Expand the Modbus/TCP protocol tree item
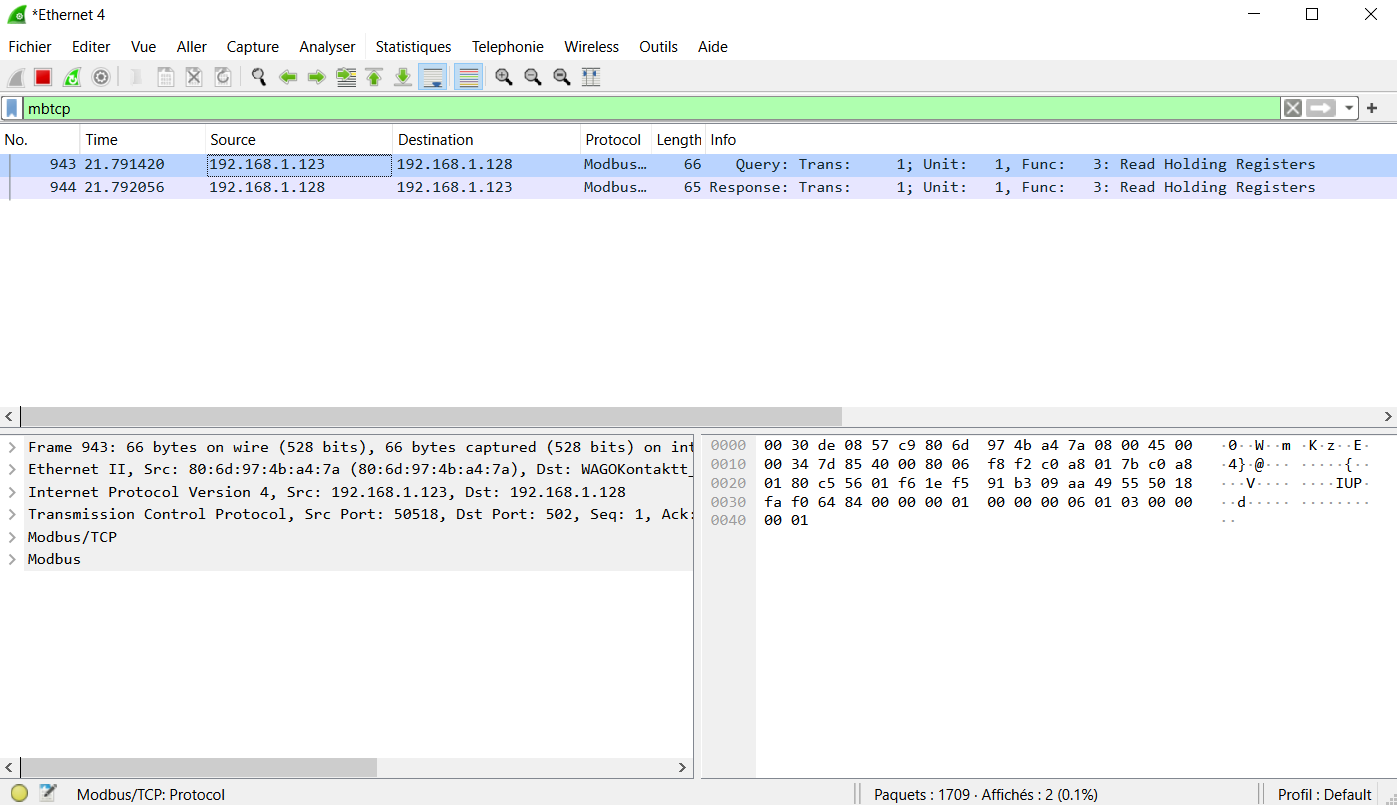This screenshot has width=1397, height=805. [x=13, y=537]
